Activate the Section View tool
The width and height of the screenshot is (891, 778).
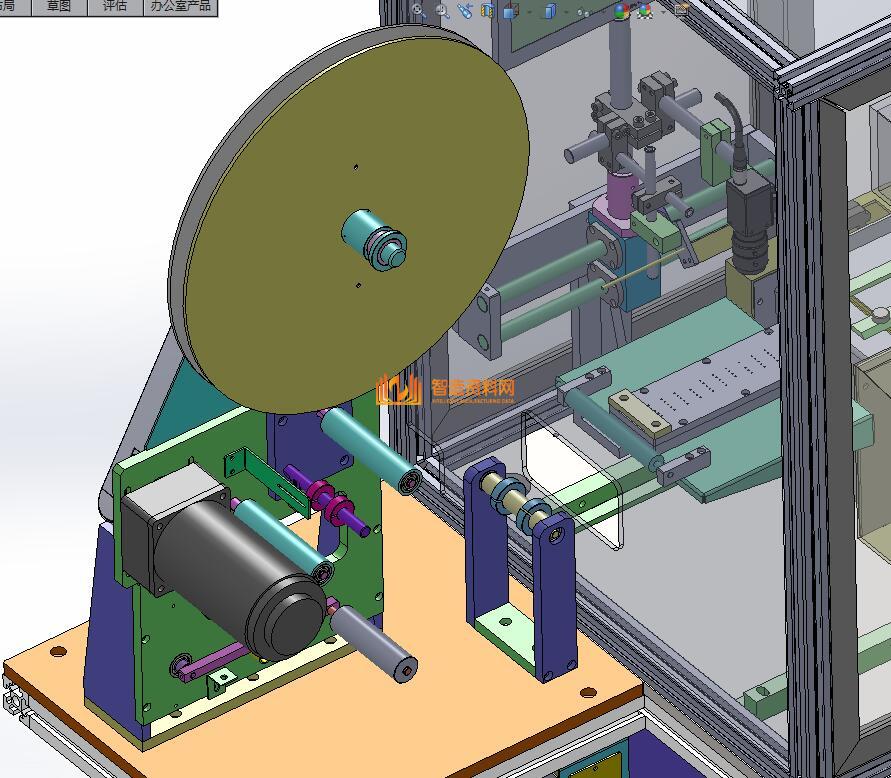pos(487,11)
